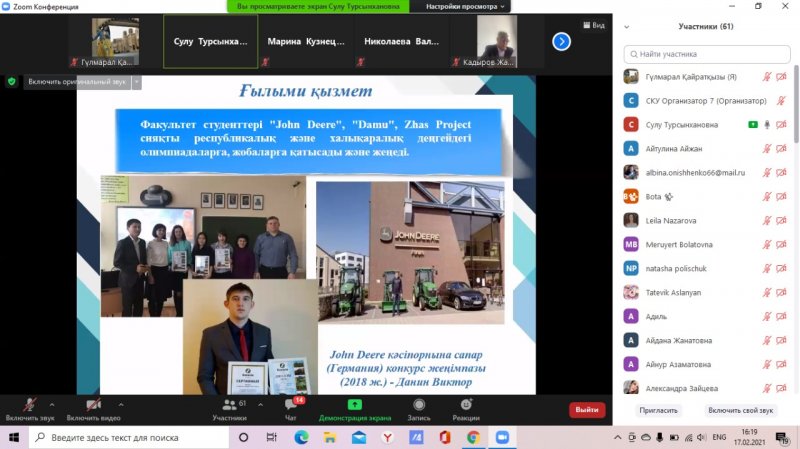This screenshot has height=449, width=800.
Task: Click camera-off icon for natasha polischuk
Action: (781, 268)
